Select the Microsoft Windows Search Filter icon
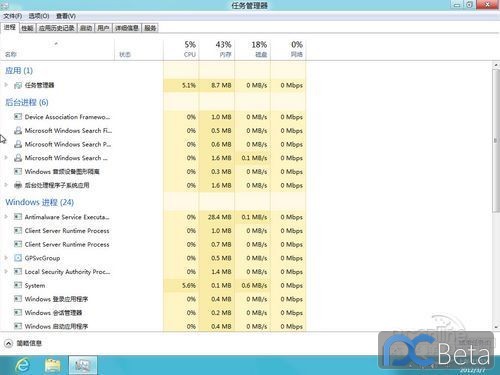This screenshot has height=375, width=500. tap(18, 130)
